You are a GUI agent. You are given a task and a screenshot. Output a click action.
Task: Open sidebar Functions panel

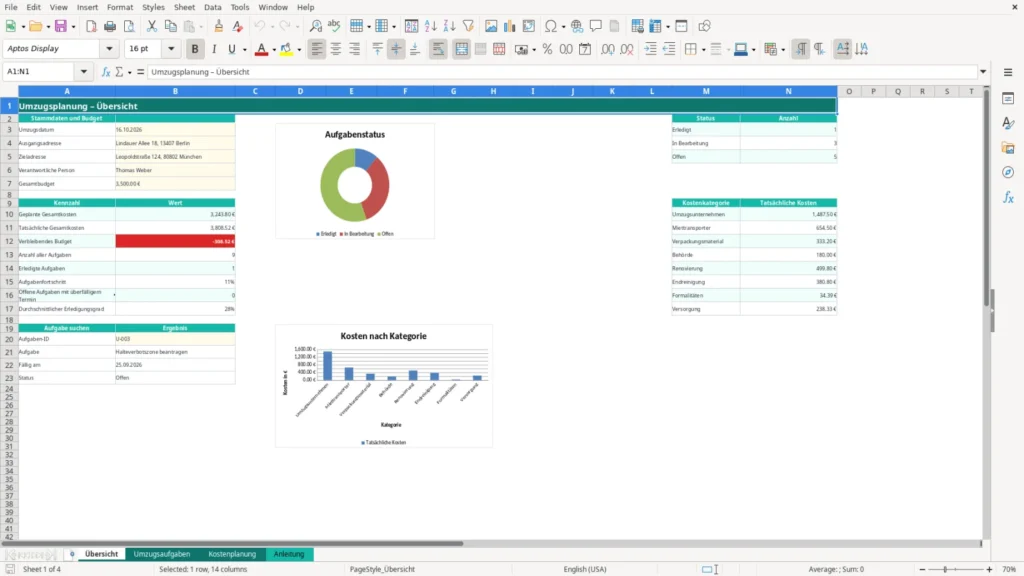tap(1008, 197)
